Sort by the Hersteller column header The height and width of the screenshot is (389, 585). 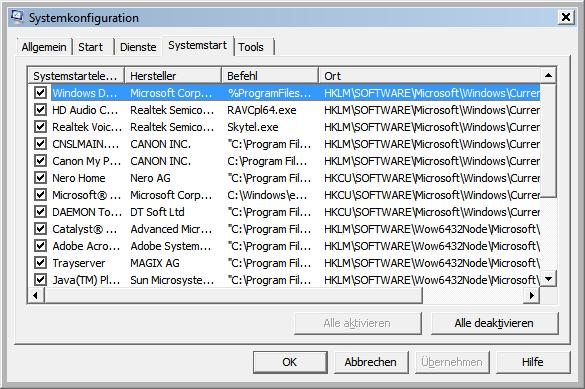coord(173,76)
